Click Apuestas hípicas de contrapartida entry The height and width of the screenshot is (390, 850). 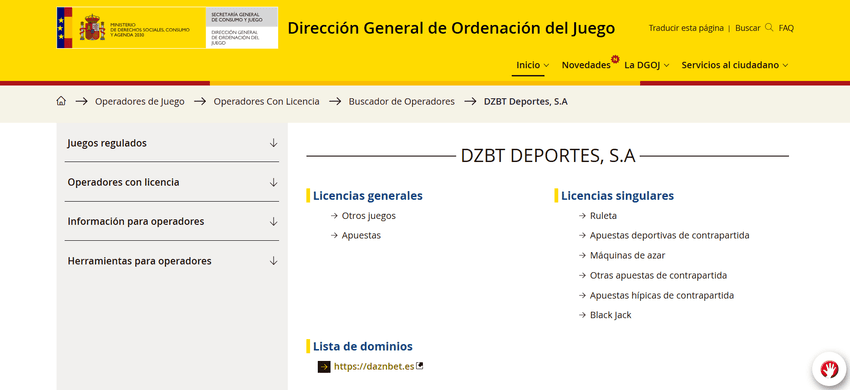click(x=662, y=296)
